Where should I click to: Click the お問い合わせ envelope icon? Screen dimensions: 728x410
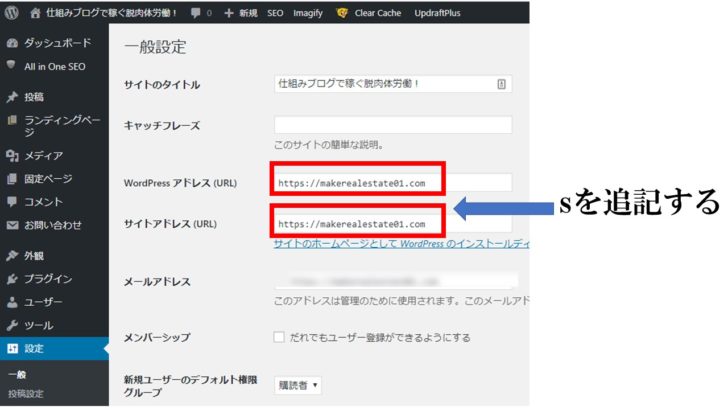click(x=12, y=225)
